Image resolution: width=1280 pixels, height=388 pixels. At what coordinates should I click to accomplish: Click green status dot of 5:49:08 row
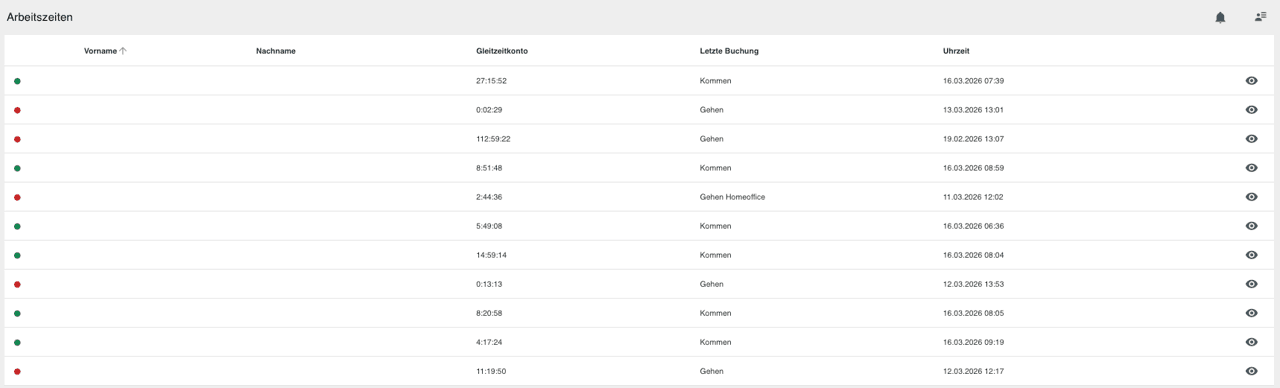17,226
